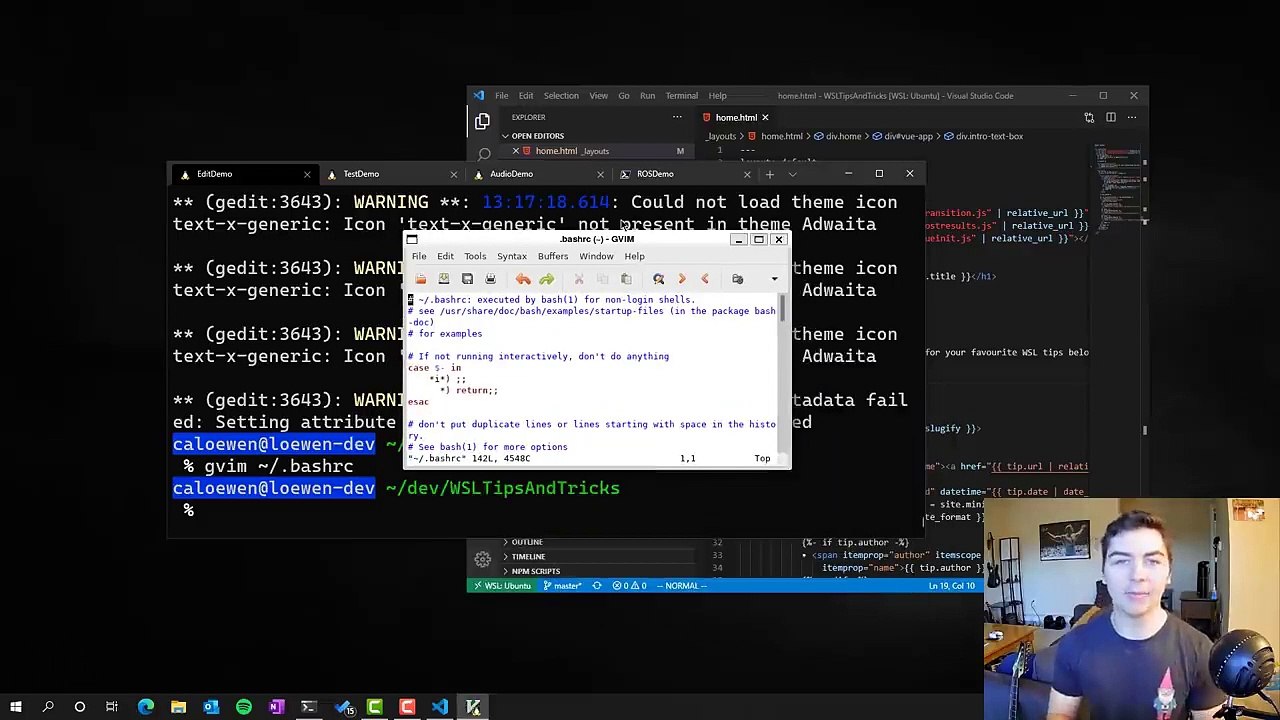Open the Syntax menu in GVIM
1280x720 pixels.
pyautogui.click(x=512, y=256)
